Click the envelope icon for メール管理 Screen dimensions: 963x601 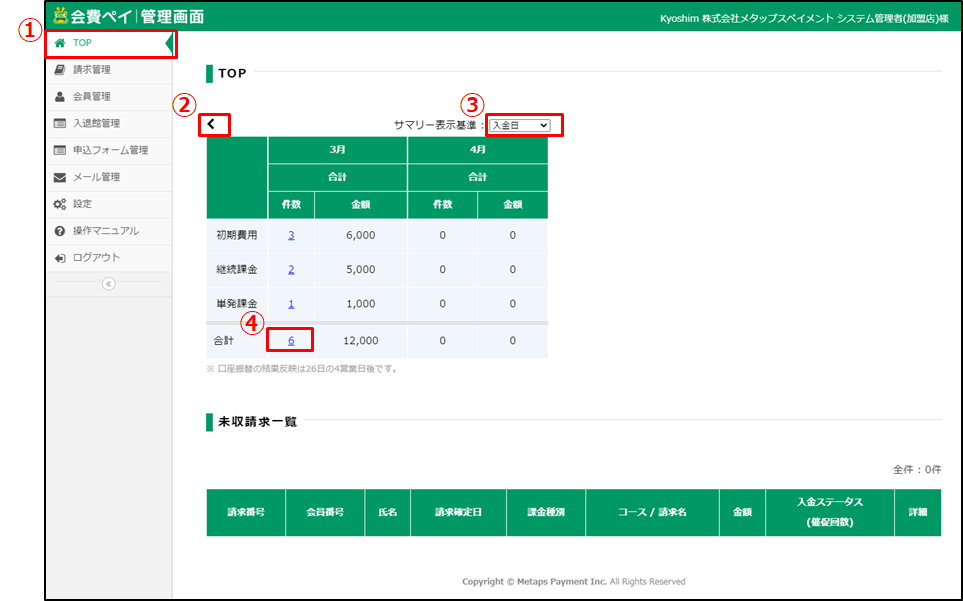pos(60,178)
